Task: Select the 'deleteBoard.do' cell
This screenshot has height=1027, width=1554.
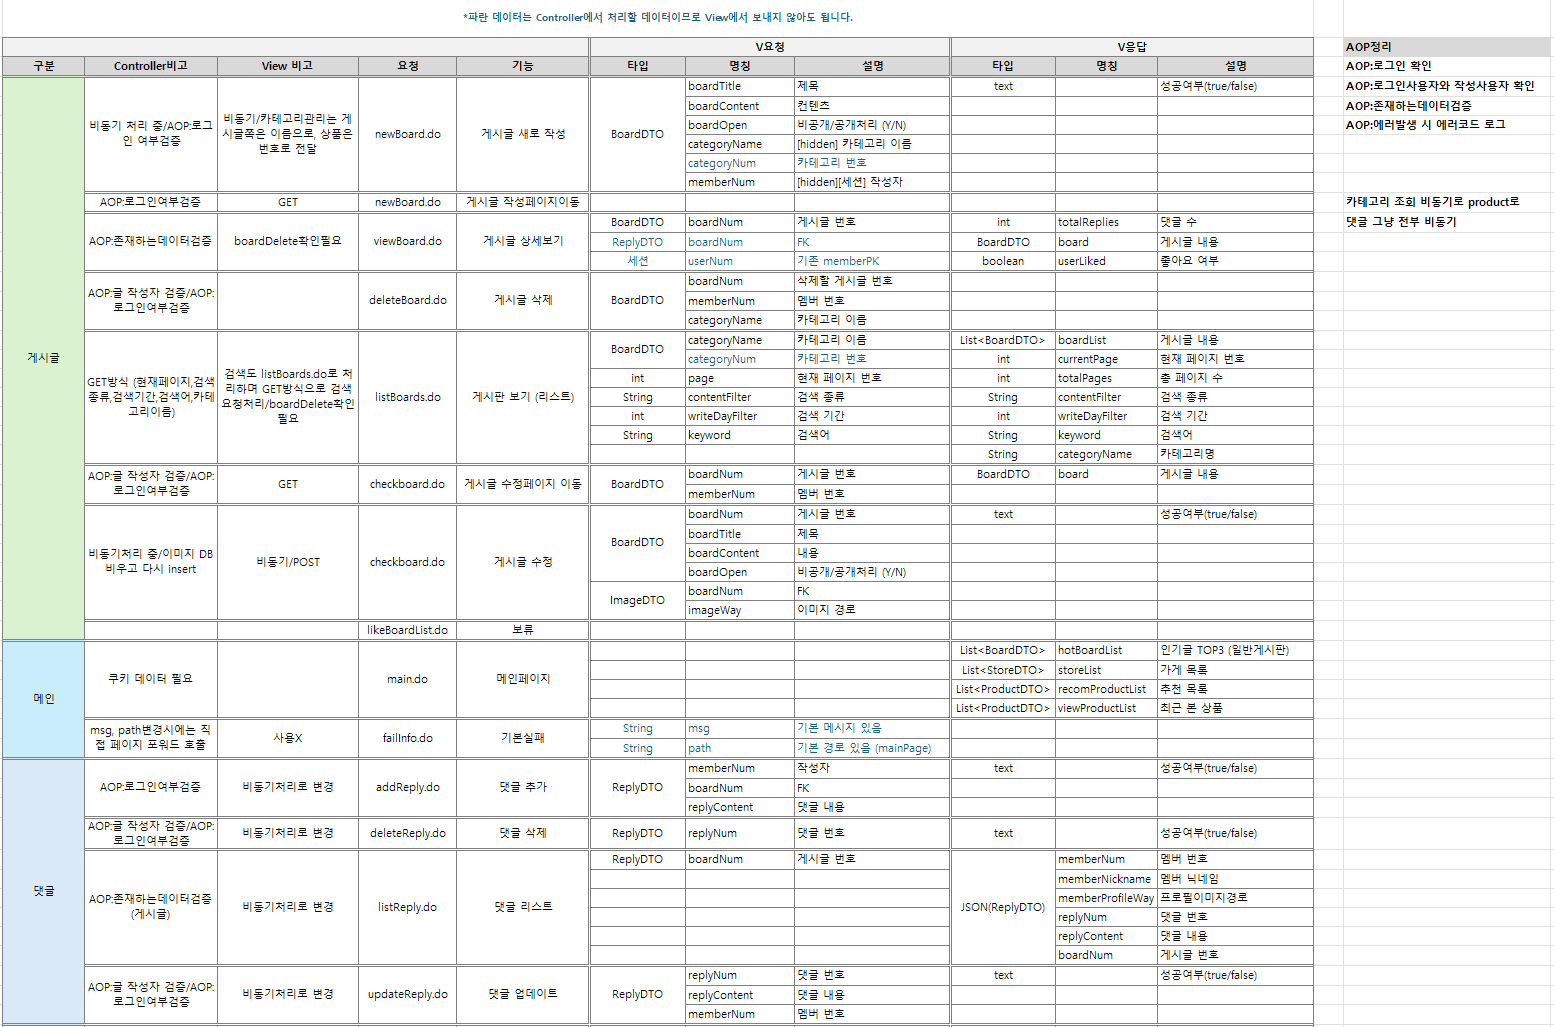Action: (408, 300)
